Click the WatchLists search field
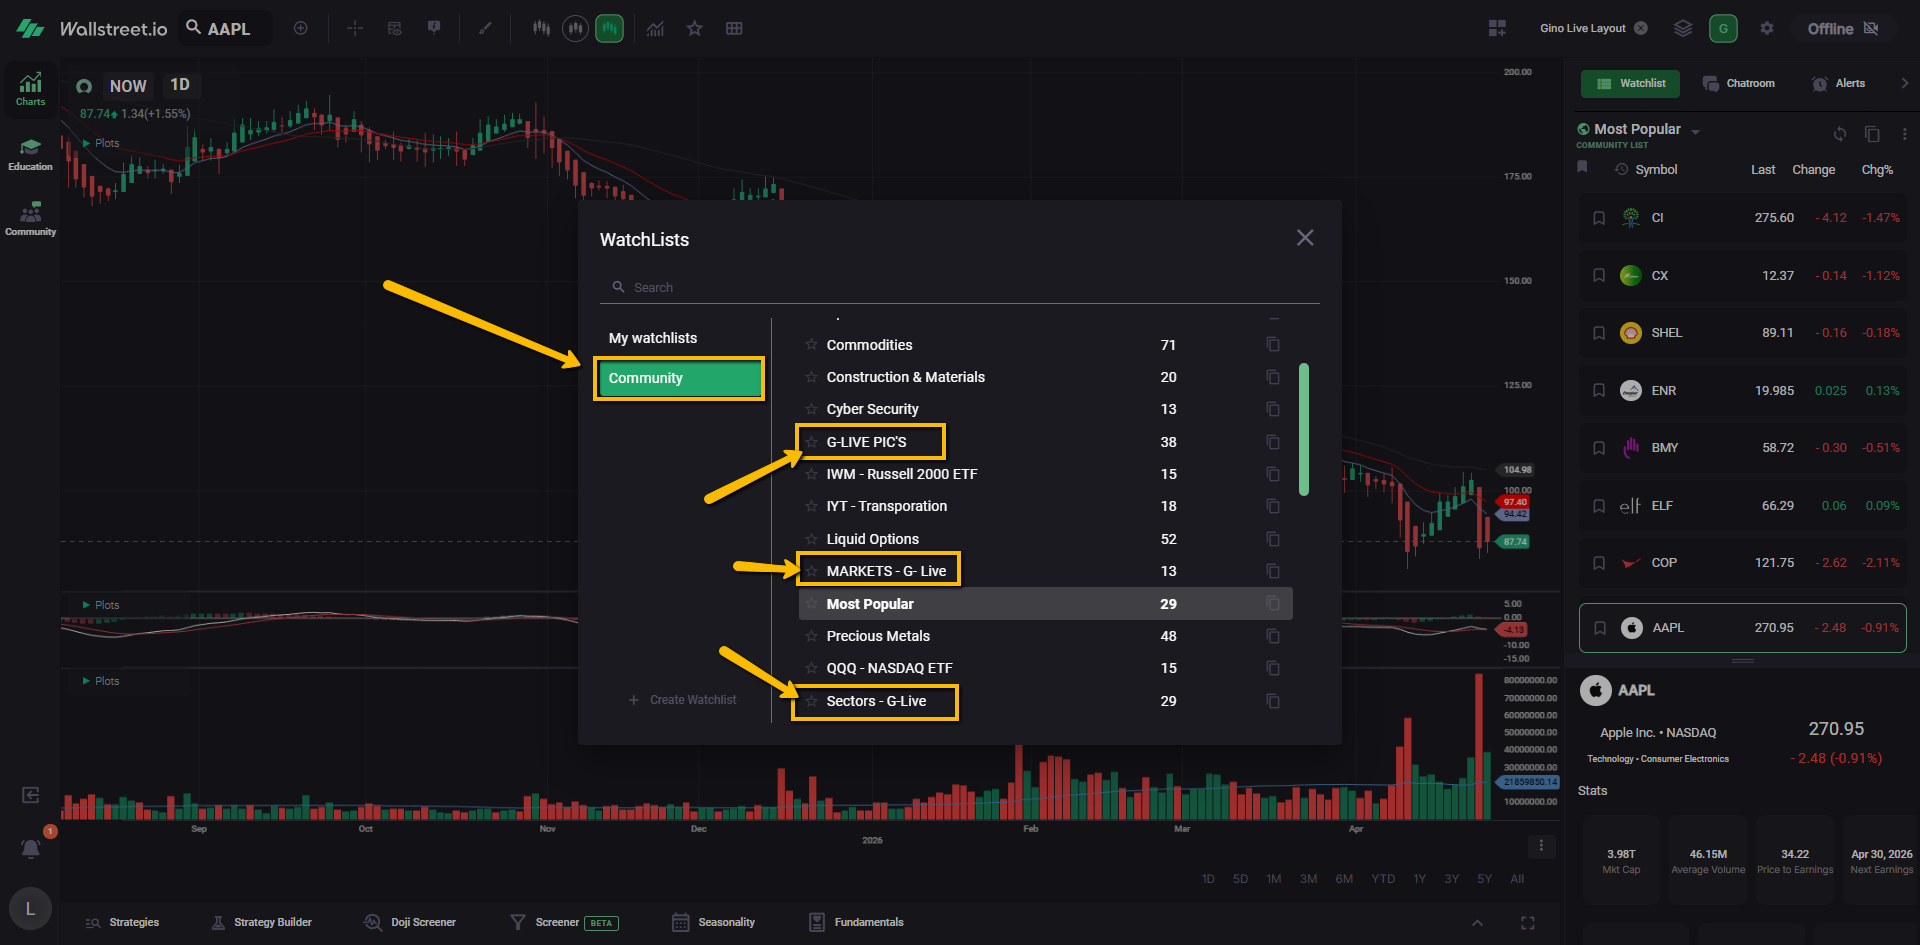This screenshot has width=1920, height=945. [960, 288]
